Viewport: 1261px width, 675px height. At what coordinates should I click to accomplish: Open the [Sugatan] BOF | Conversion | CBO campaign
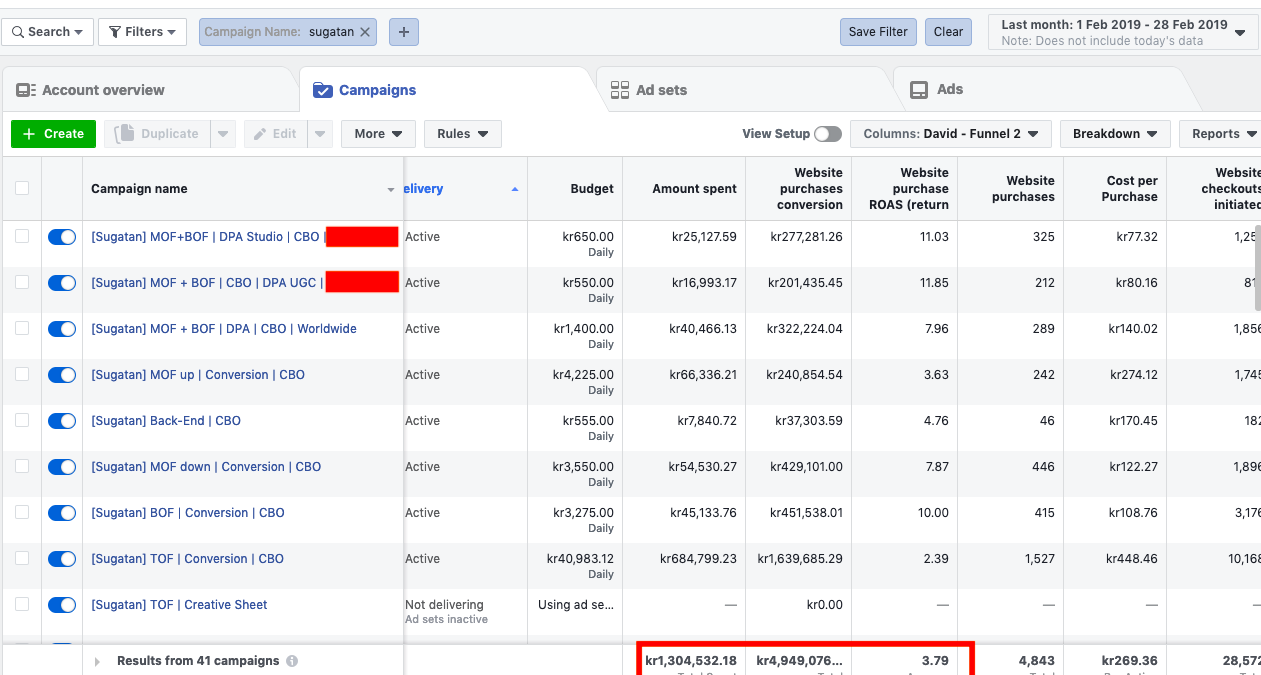187,512
